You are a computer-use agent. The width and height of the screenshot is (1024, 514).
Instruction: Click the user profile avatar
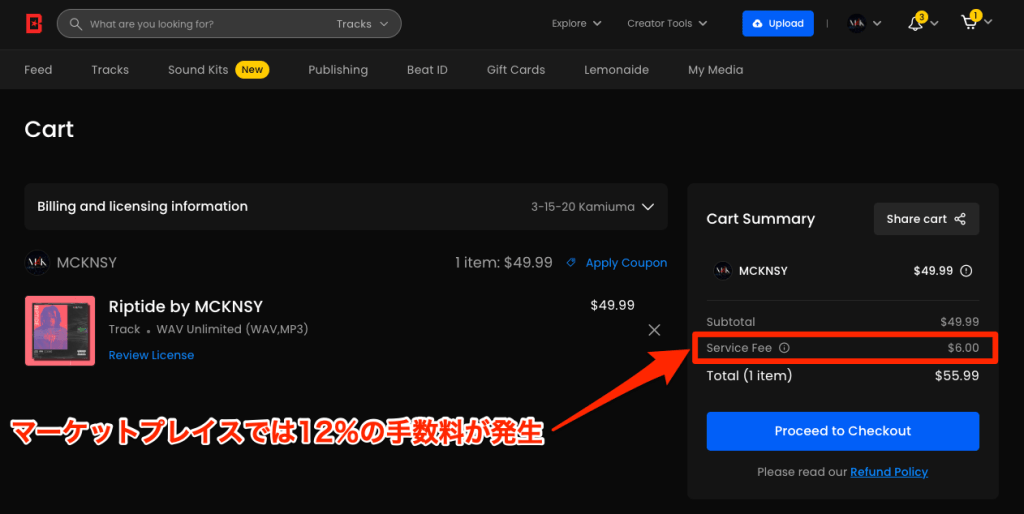pyautogui.click(x=857, y=23)
